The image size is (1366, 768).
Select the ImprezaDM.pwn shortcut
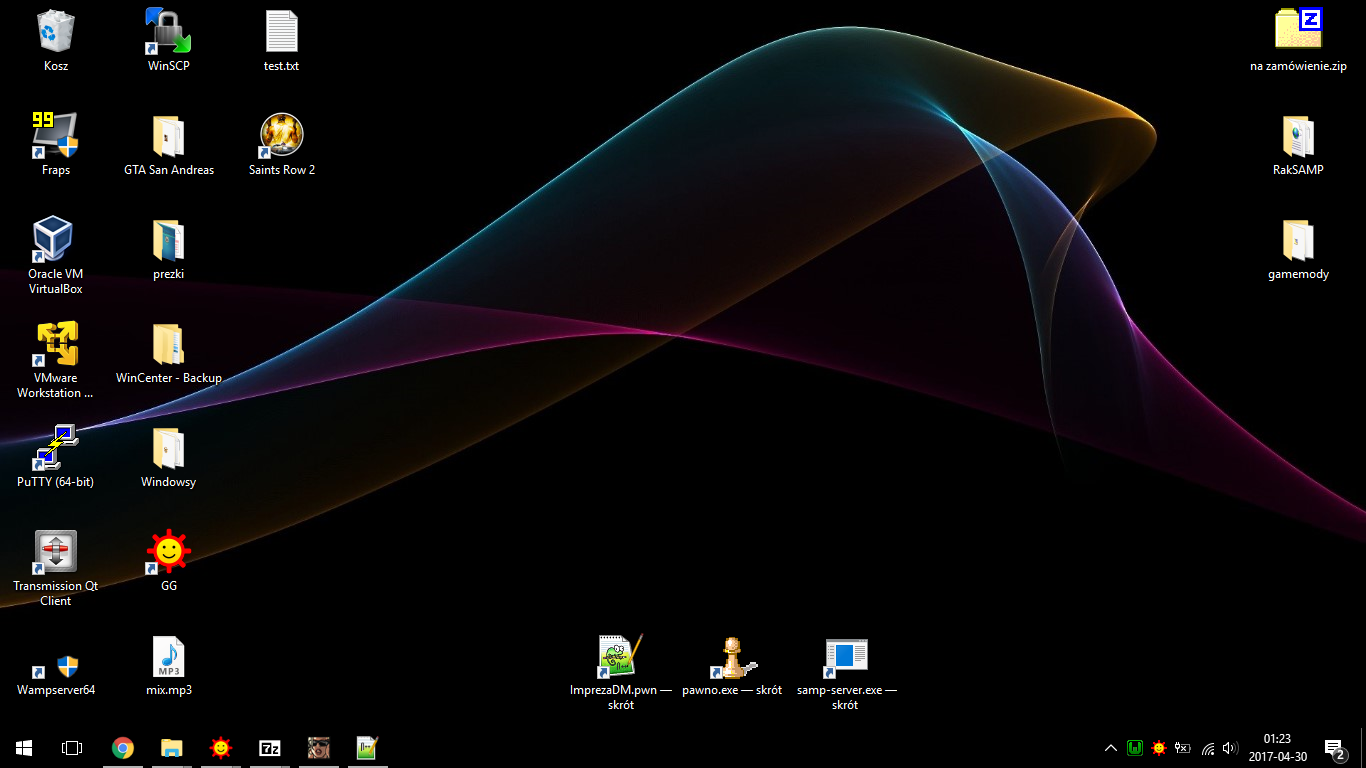click(x=620, y=657)
